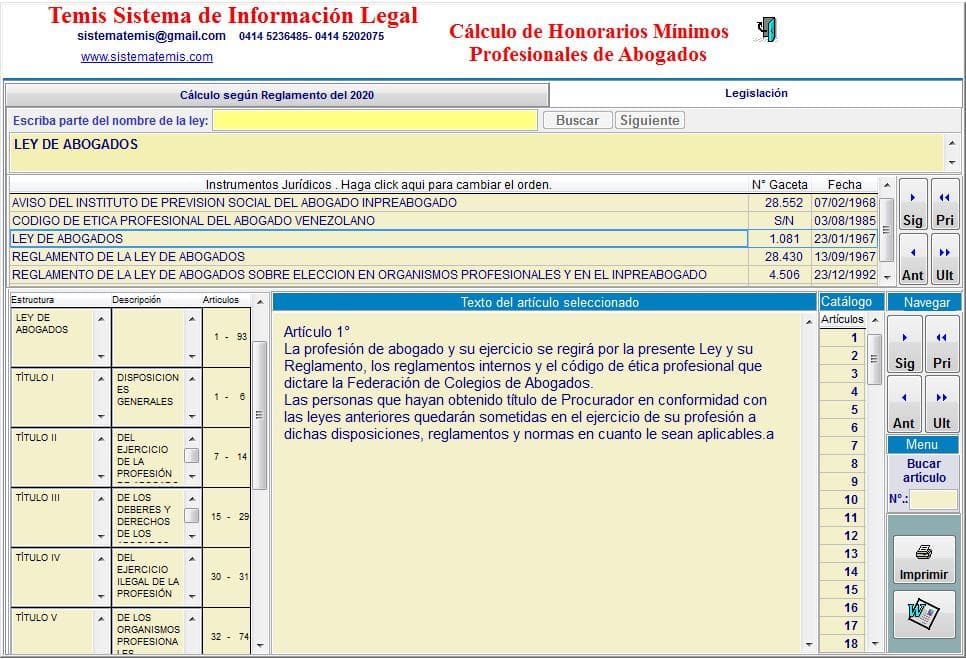Click range 7 - 14 in Artículos column
This screenshot has width=966, height=659.
click(x=229, y=456)
